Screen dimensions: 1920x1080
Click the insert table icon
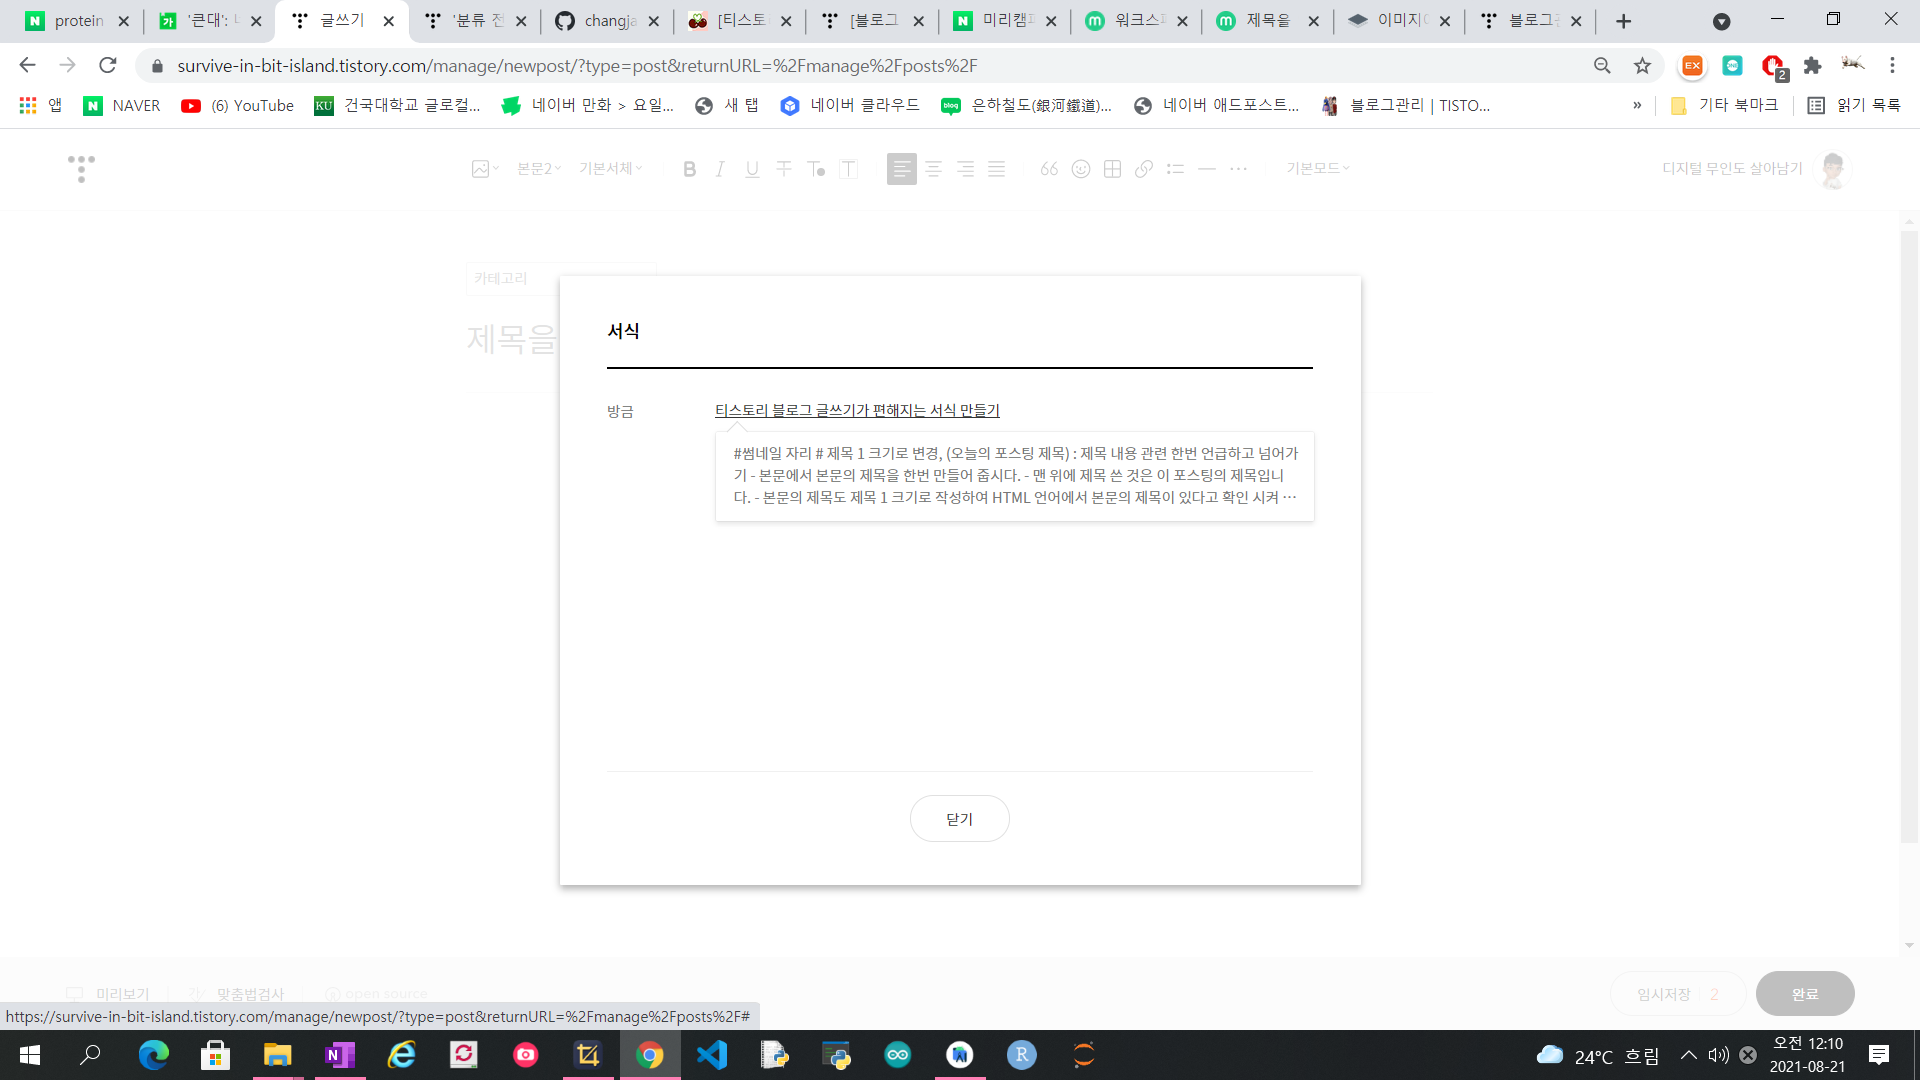tap(1112, 169)
